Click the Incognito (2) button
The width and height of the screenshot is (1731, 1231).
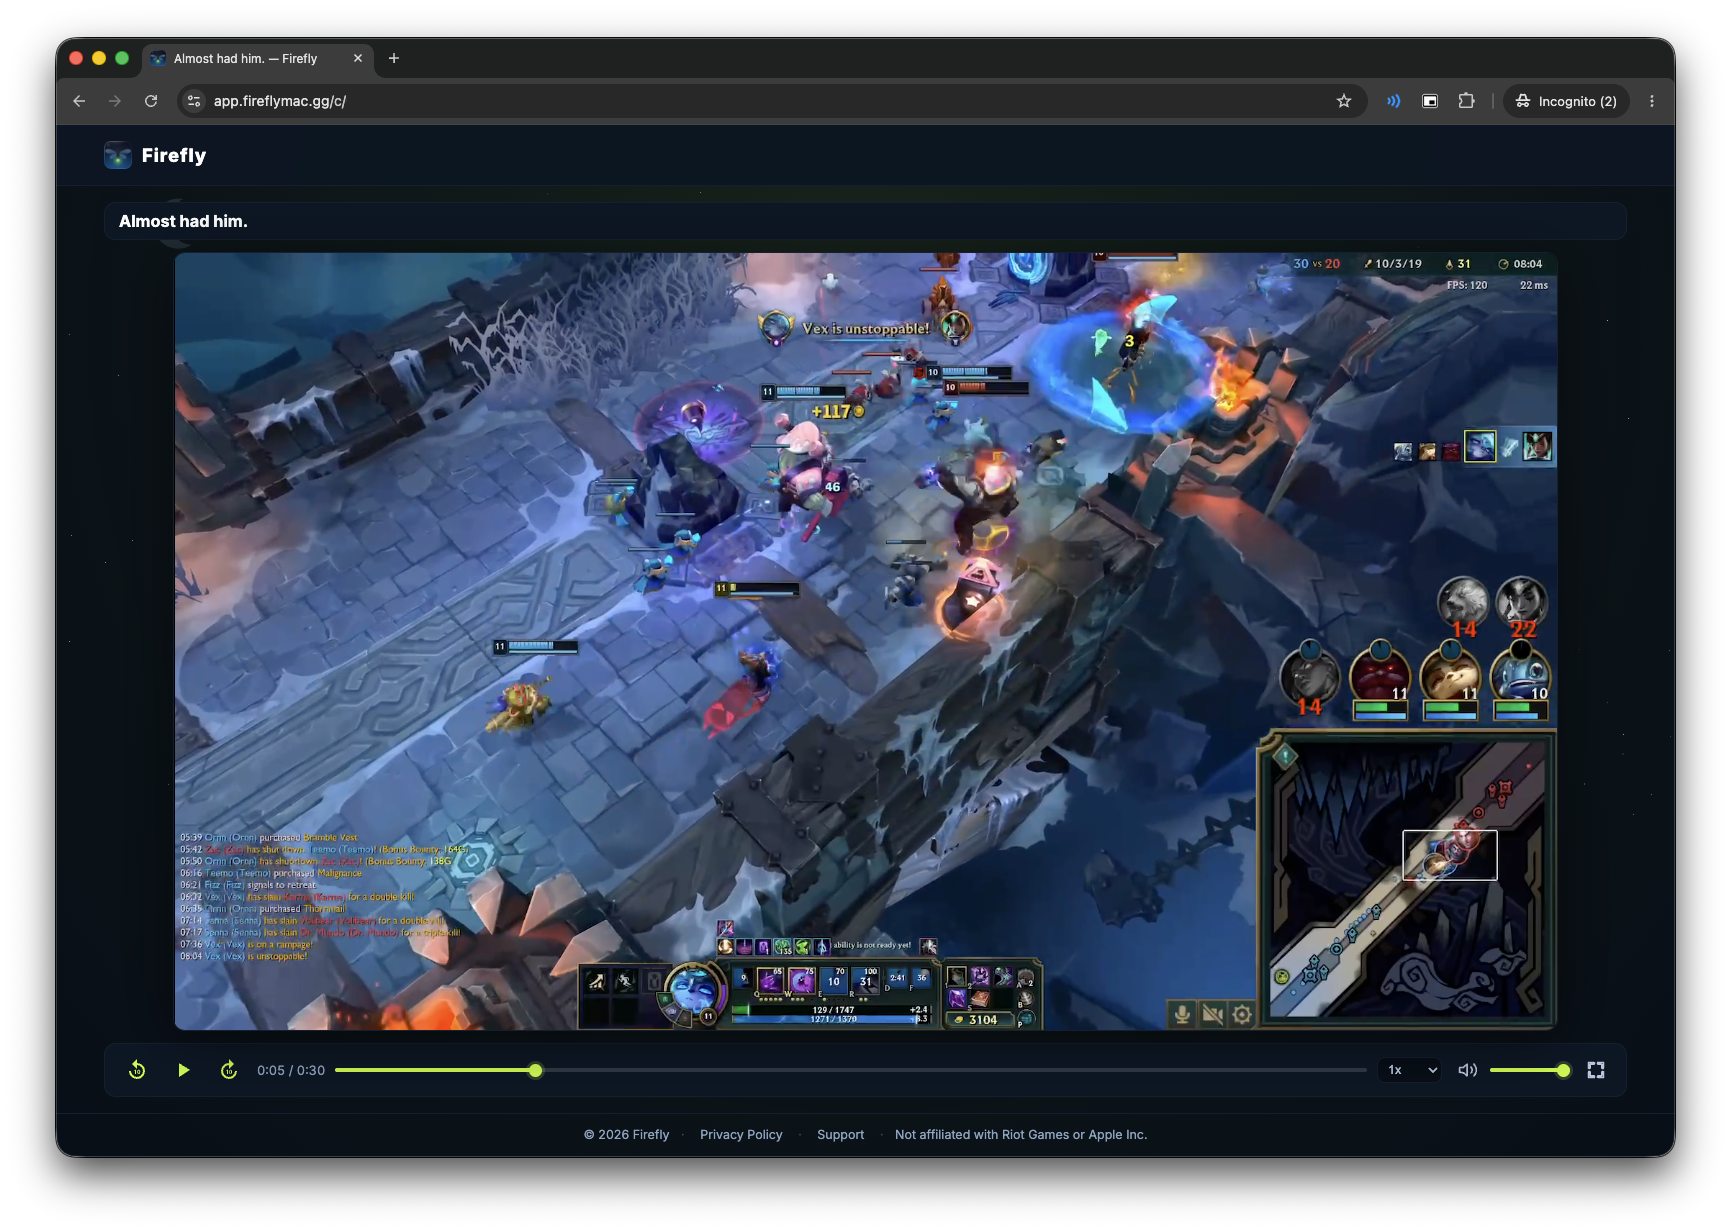pos(1567,101)
